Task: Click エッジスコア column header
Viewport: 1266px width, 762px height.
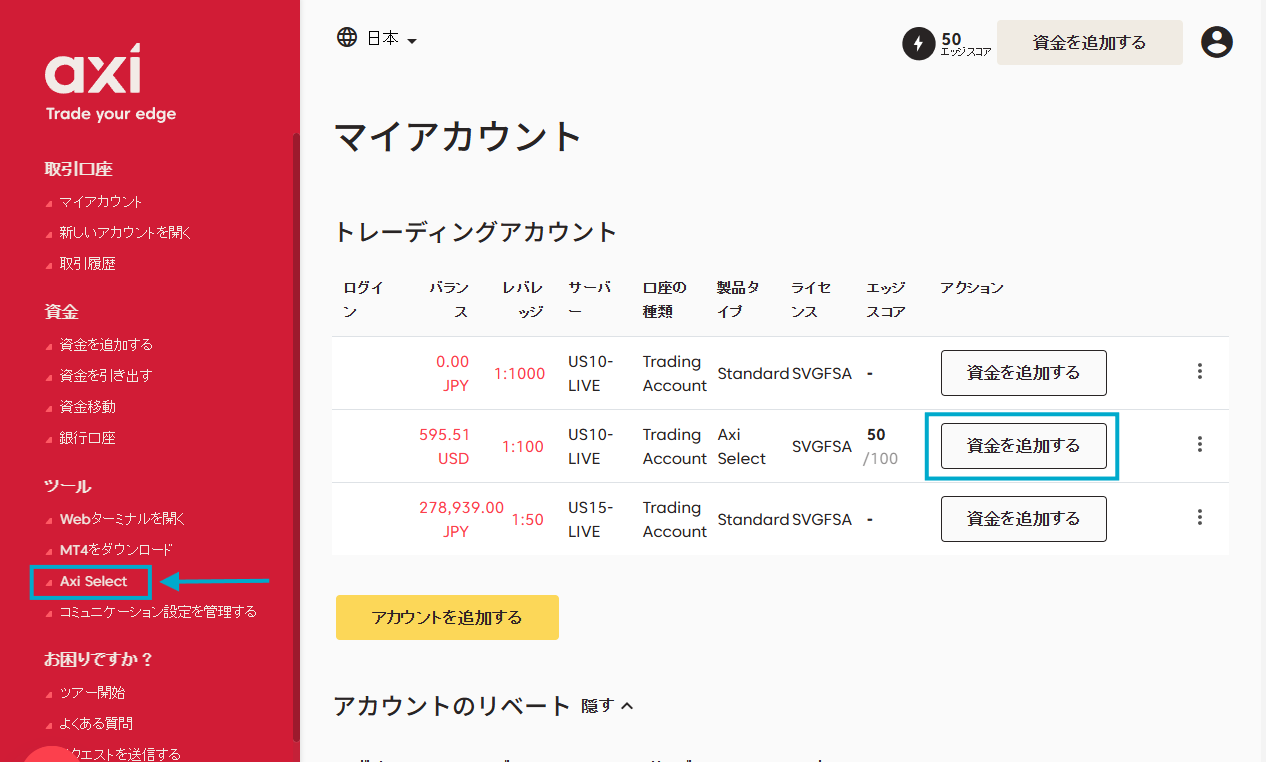Action: 886,300
